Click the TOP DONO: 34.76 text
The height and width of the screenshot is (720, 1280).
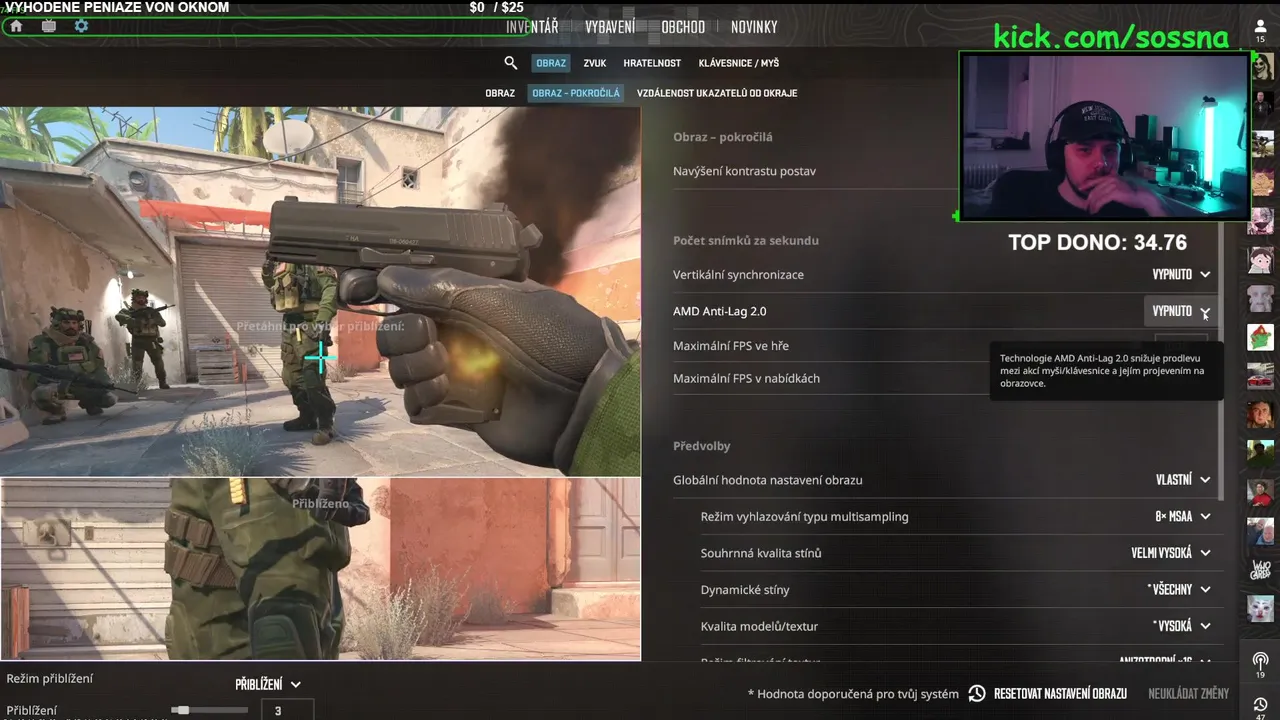pyautogui.click(x=1097, y=243)
